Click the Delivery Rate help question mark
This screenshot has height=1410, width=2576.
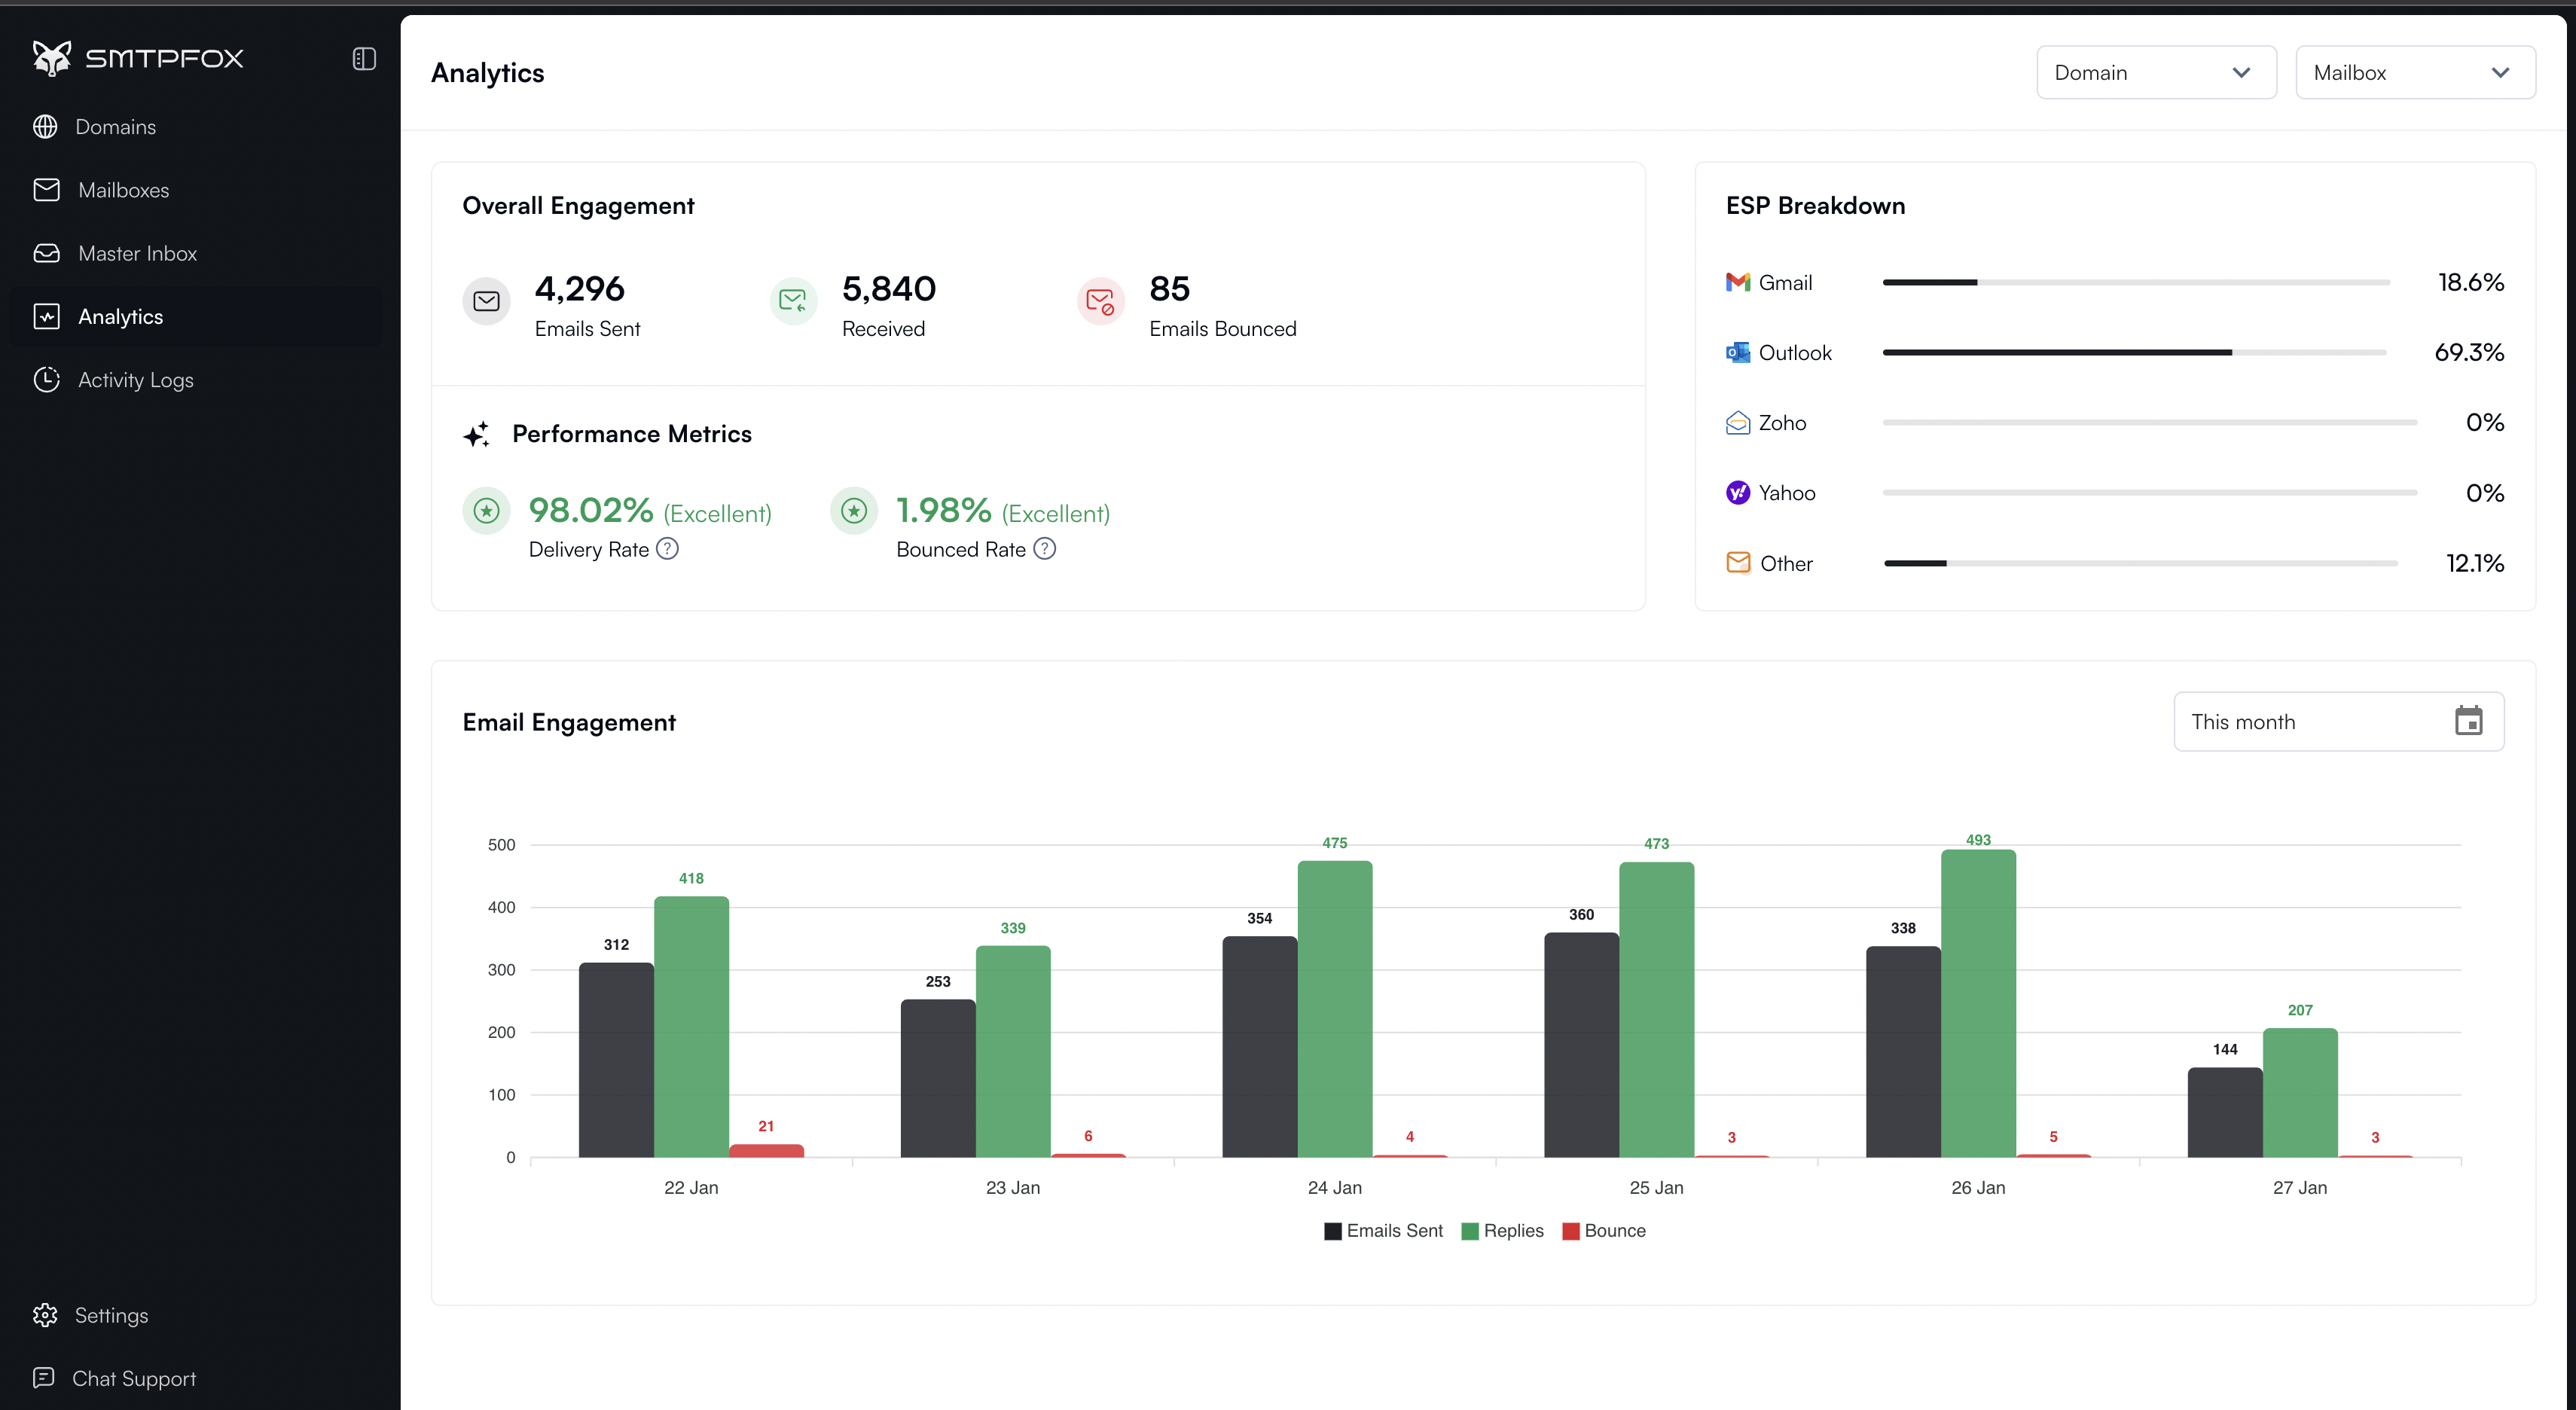pos(667,549)
